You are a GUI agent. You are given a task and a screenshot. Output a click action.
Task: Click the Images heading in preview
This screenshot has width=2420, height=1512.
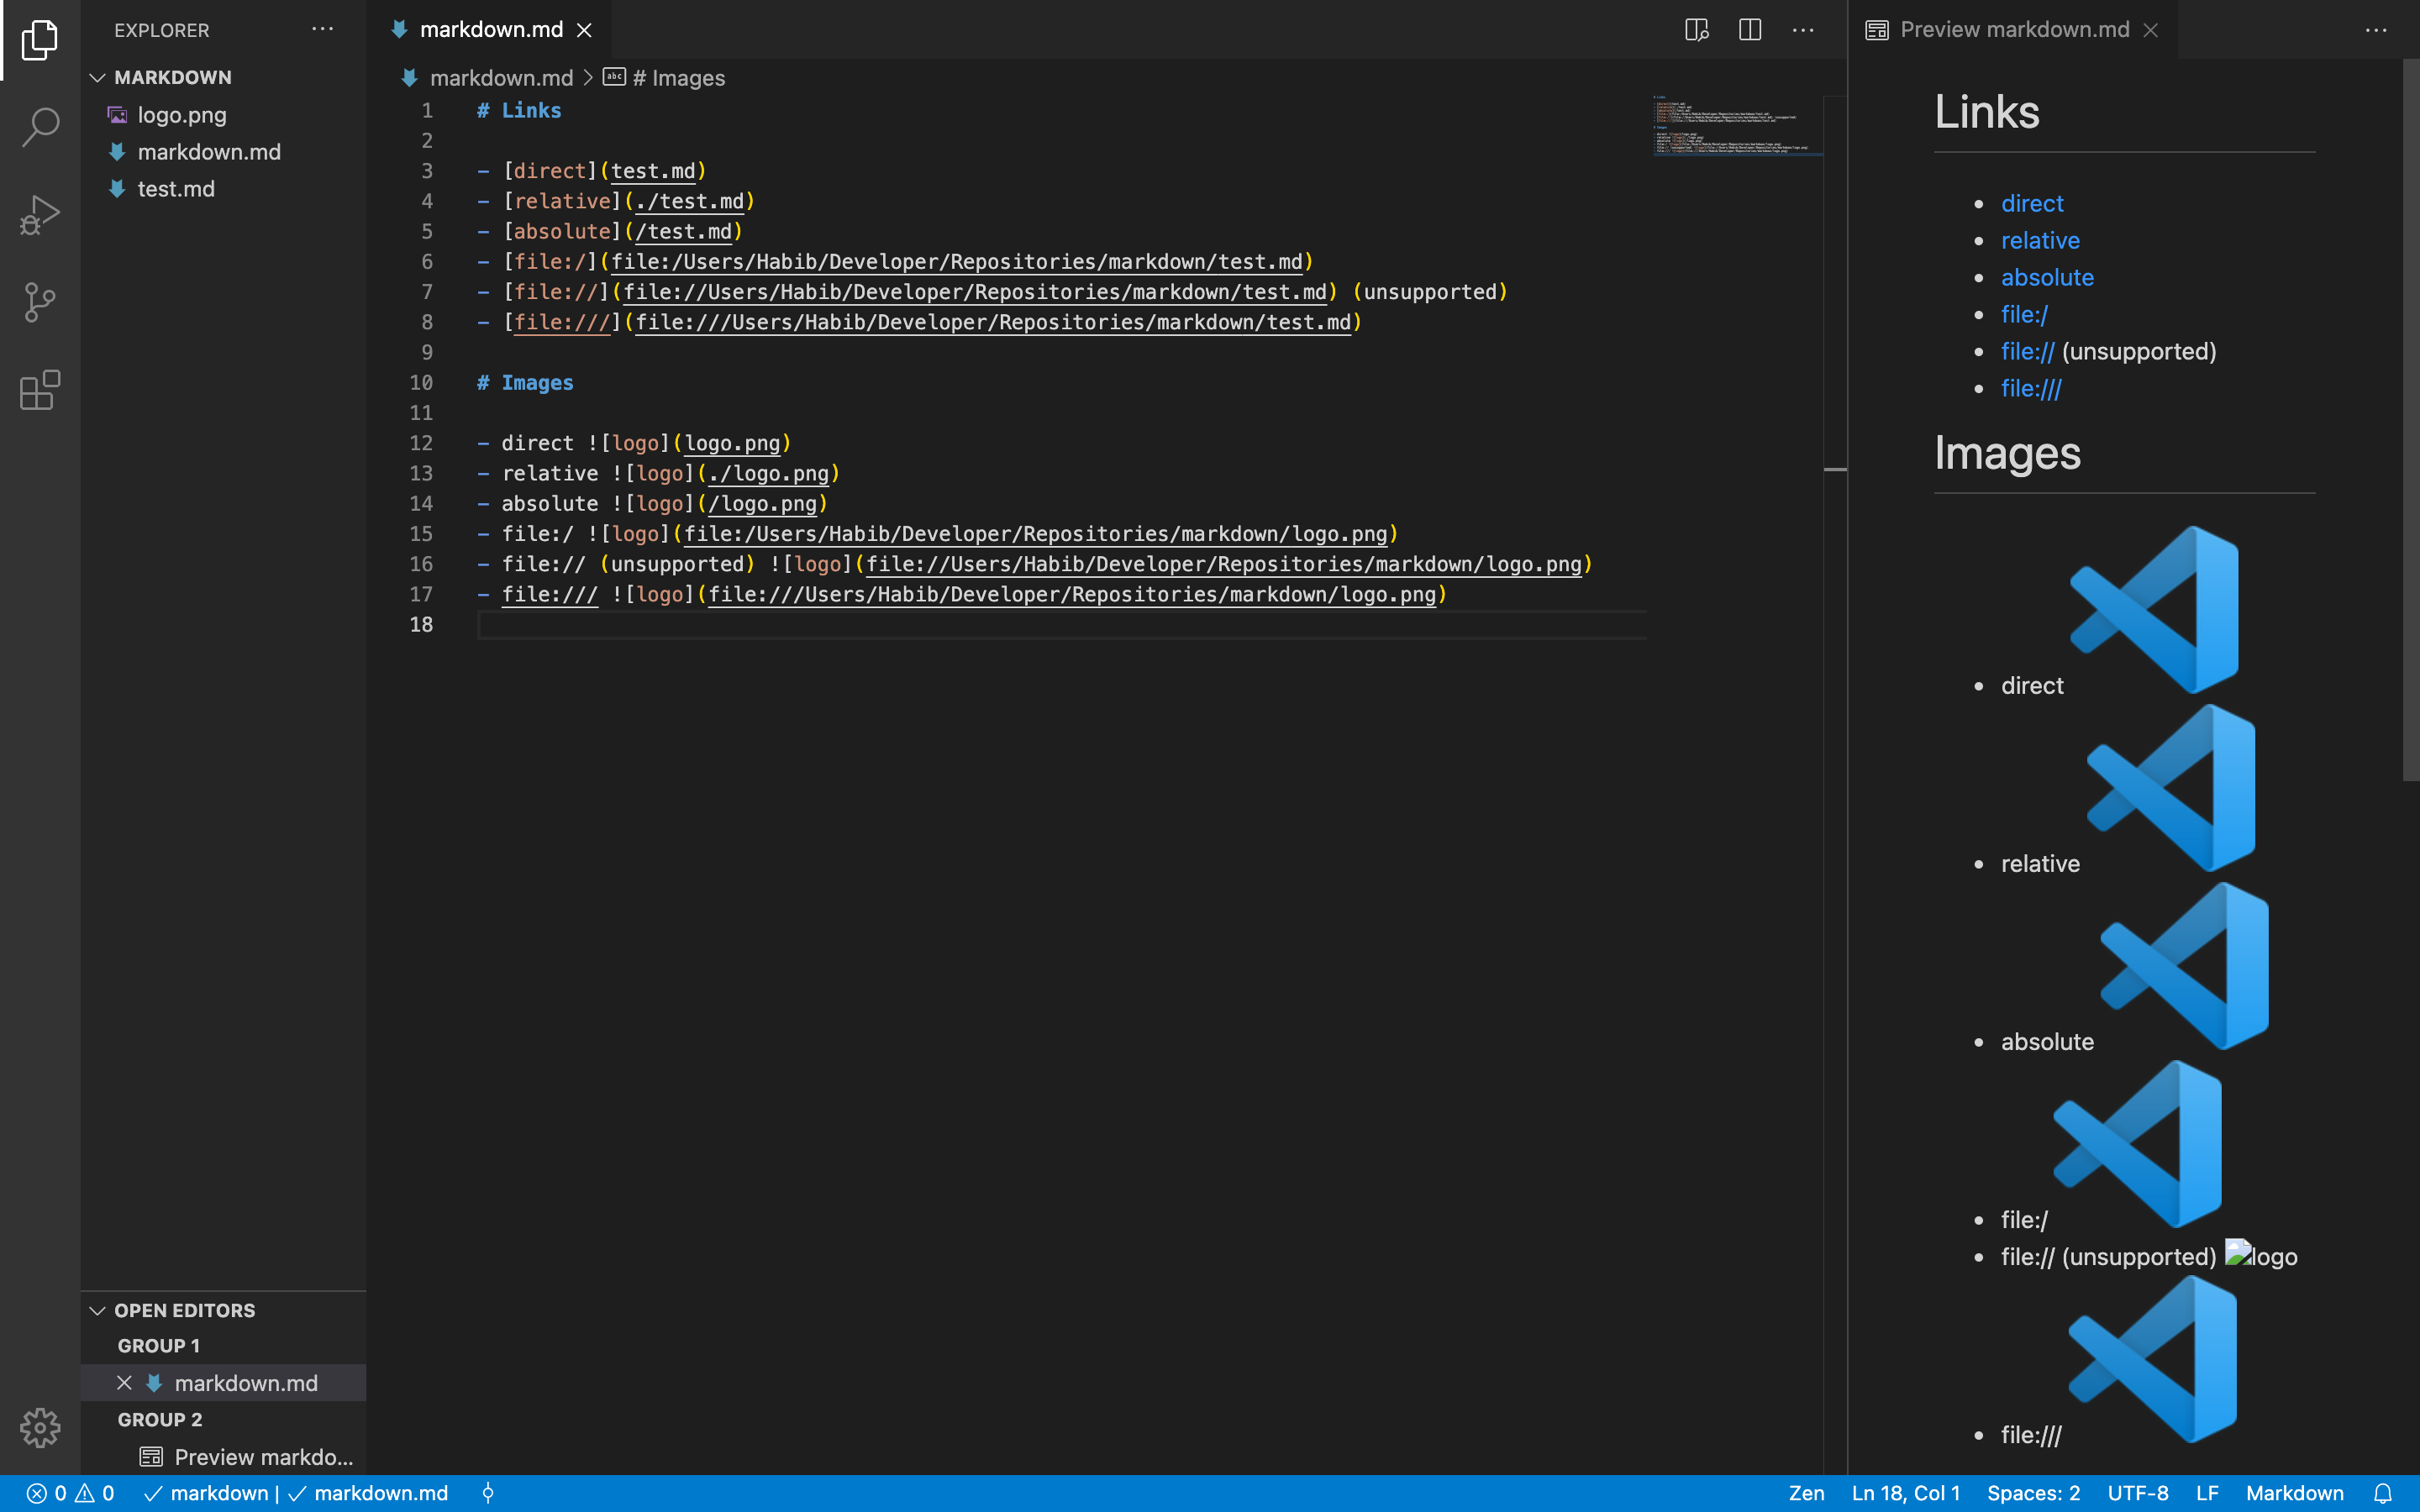pos(2007,453)
